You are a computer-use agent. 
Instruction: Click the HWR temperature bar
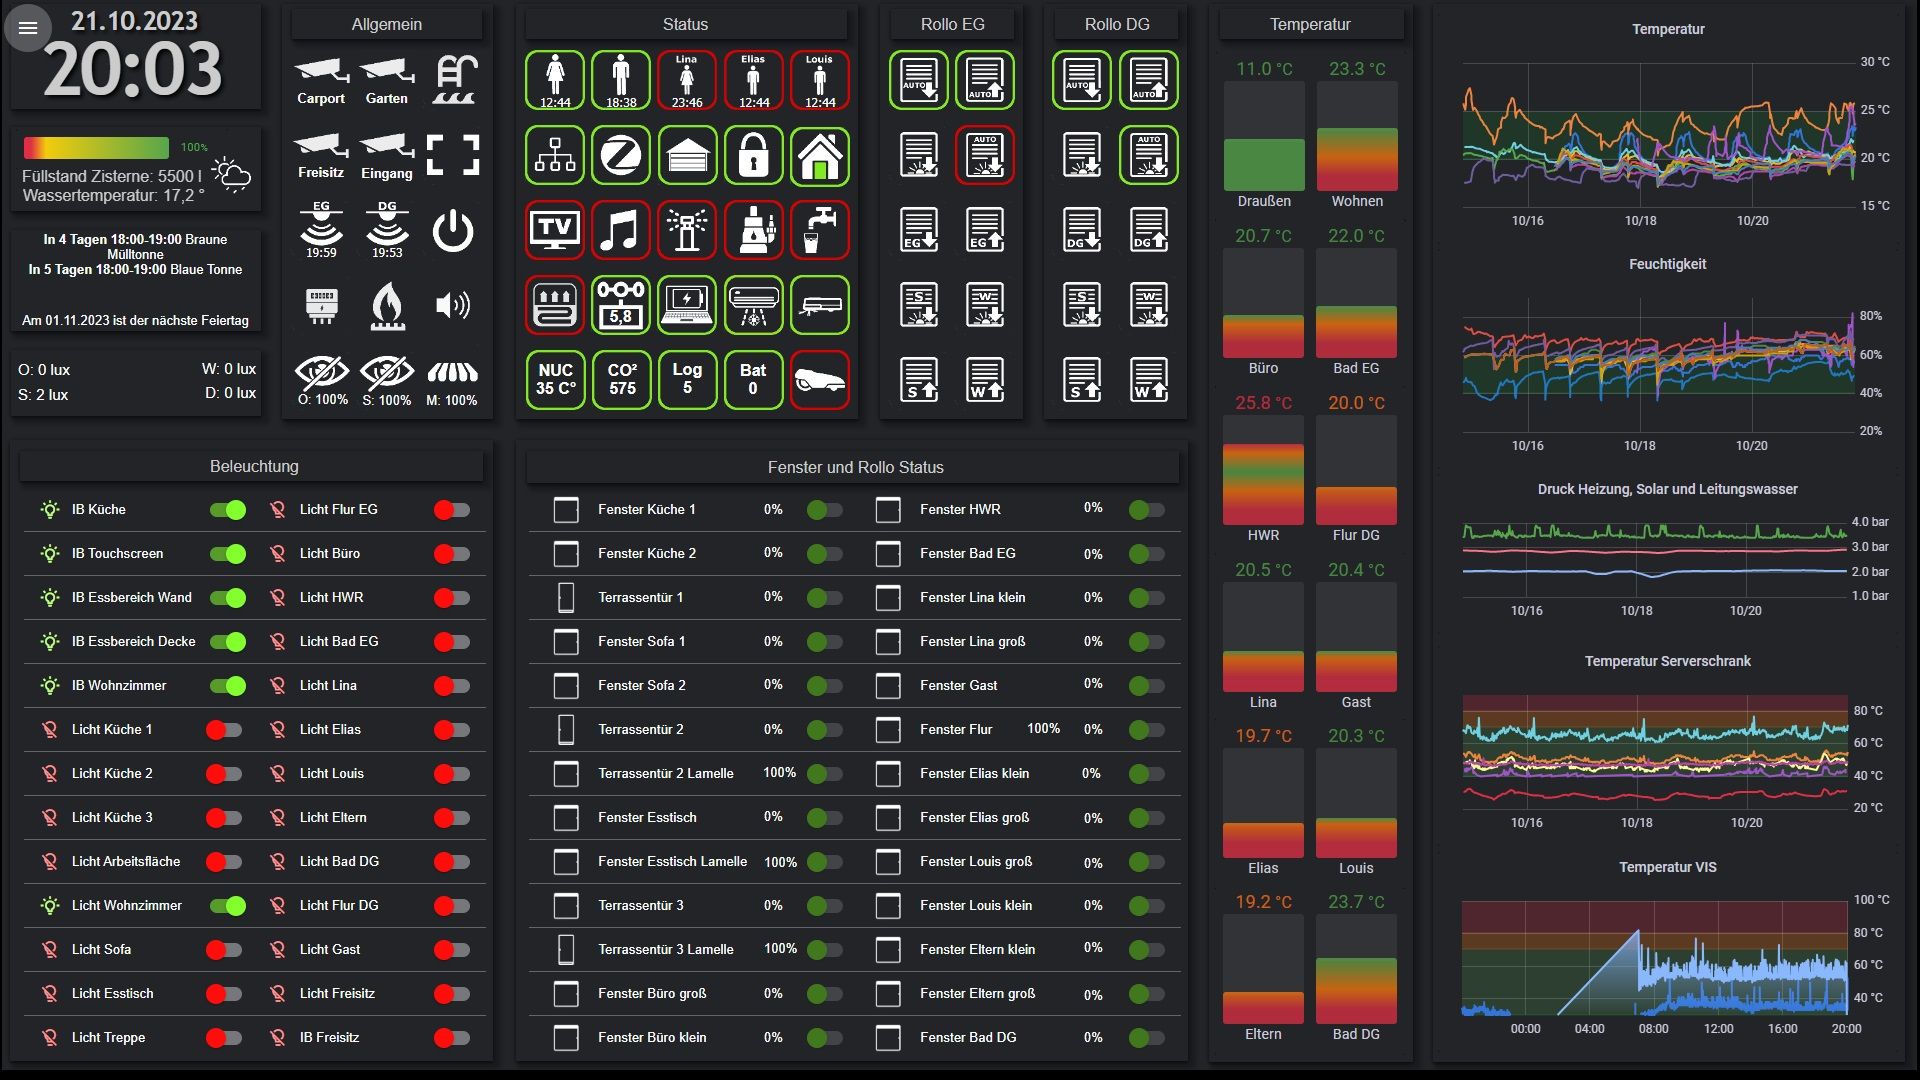[1264, 471]
